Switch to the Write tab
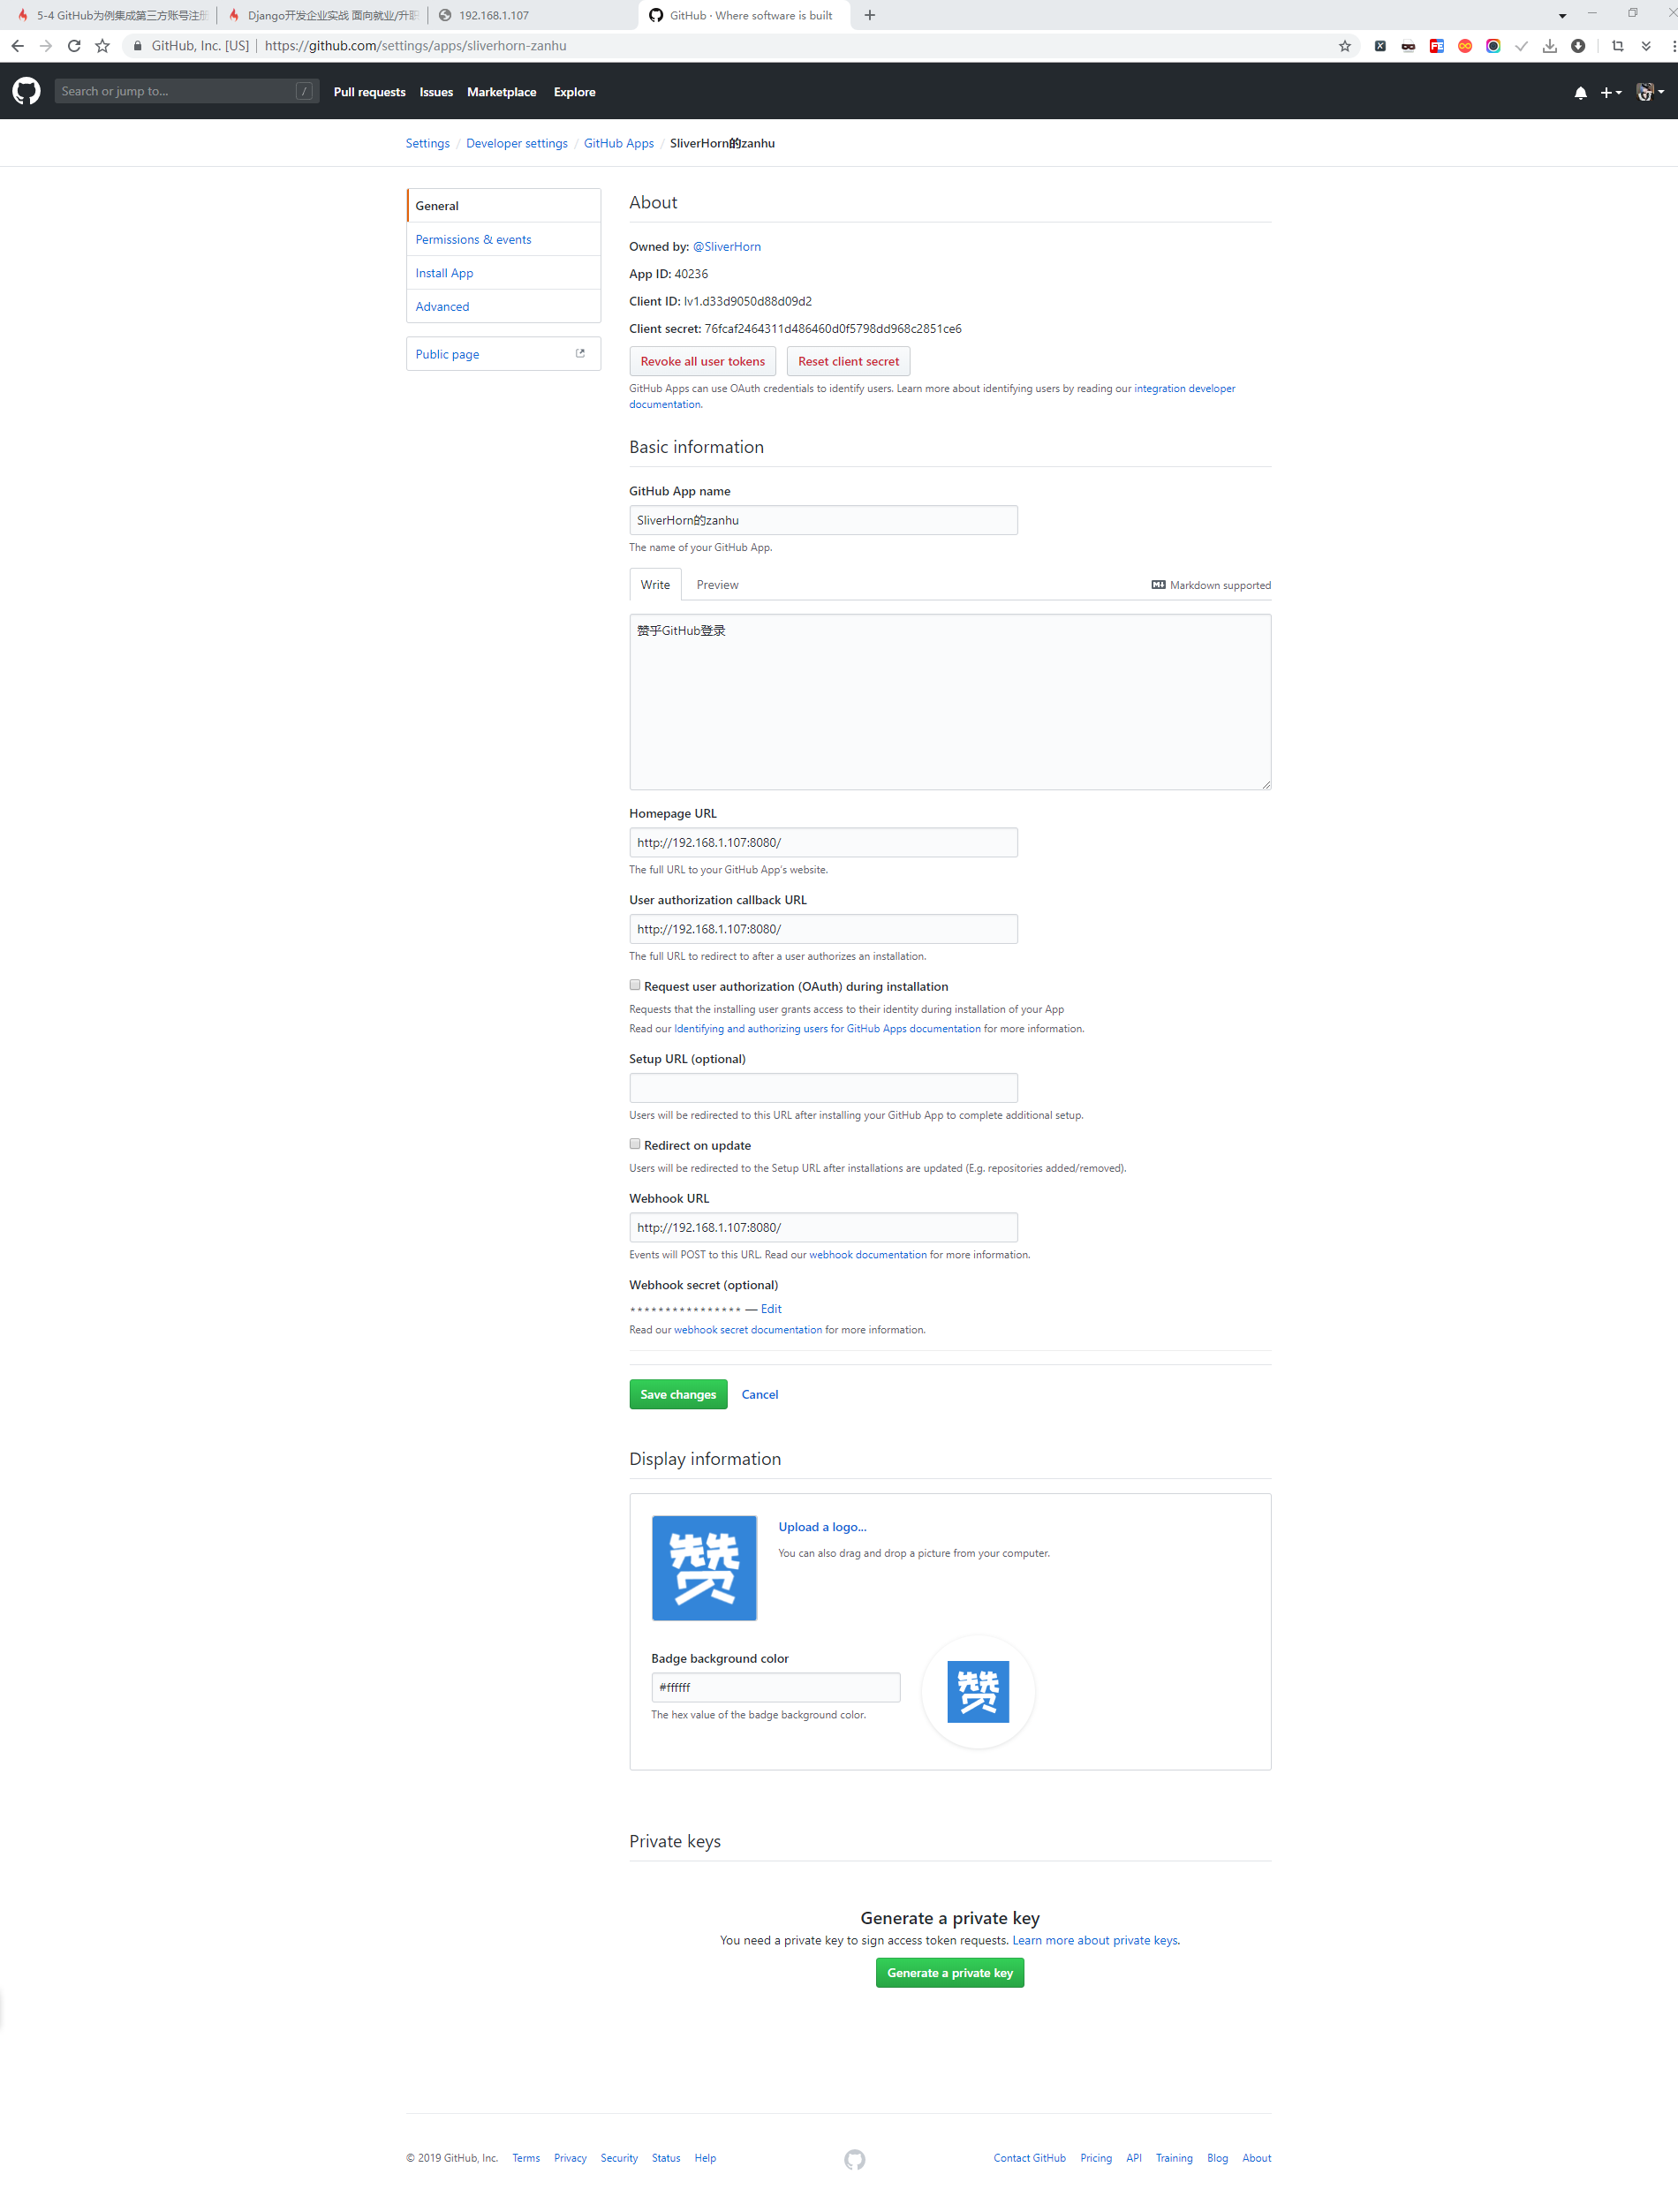This screenshot has width=1678, height=2212. 655,584
